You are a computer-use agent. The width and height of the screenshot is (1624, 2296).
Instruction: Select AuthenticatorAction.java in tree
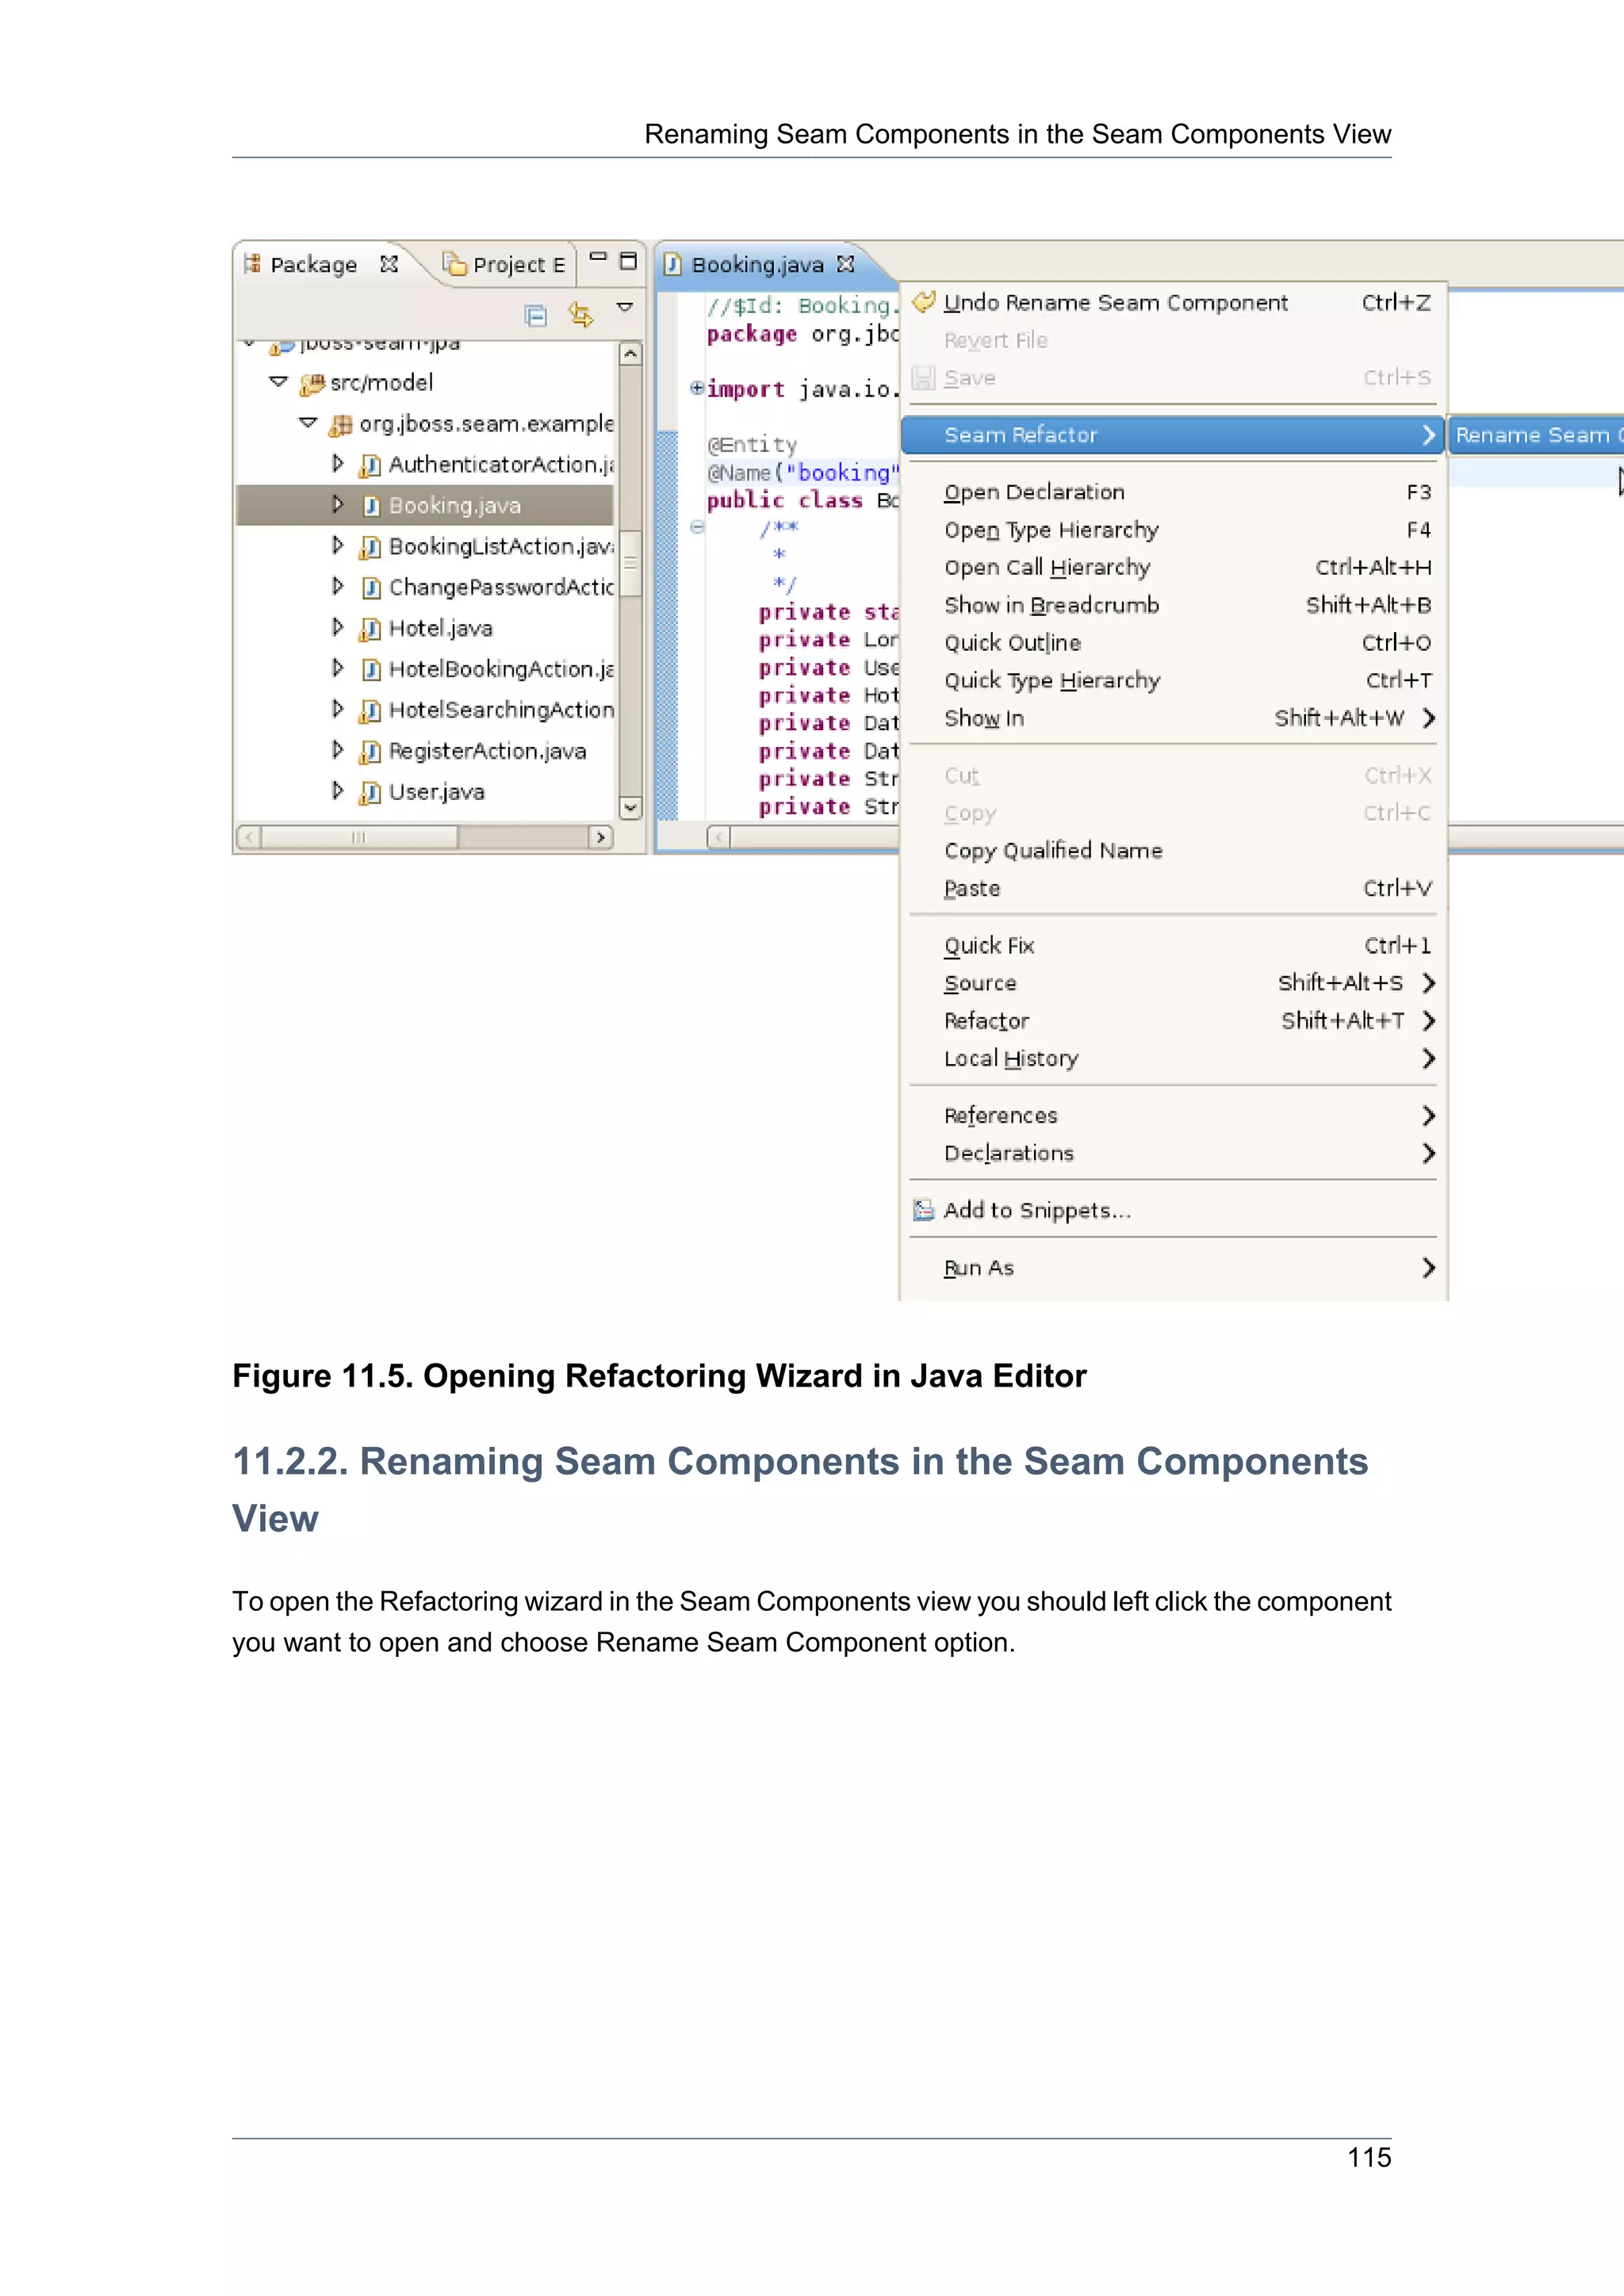tap(501, 465)
